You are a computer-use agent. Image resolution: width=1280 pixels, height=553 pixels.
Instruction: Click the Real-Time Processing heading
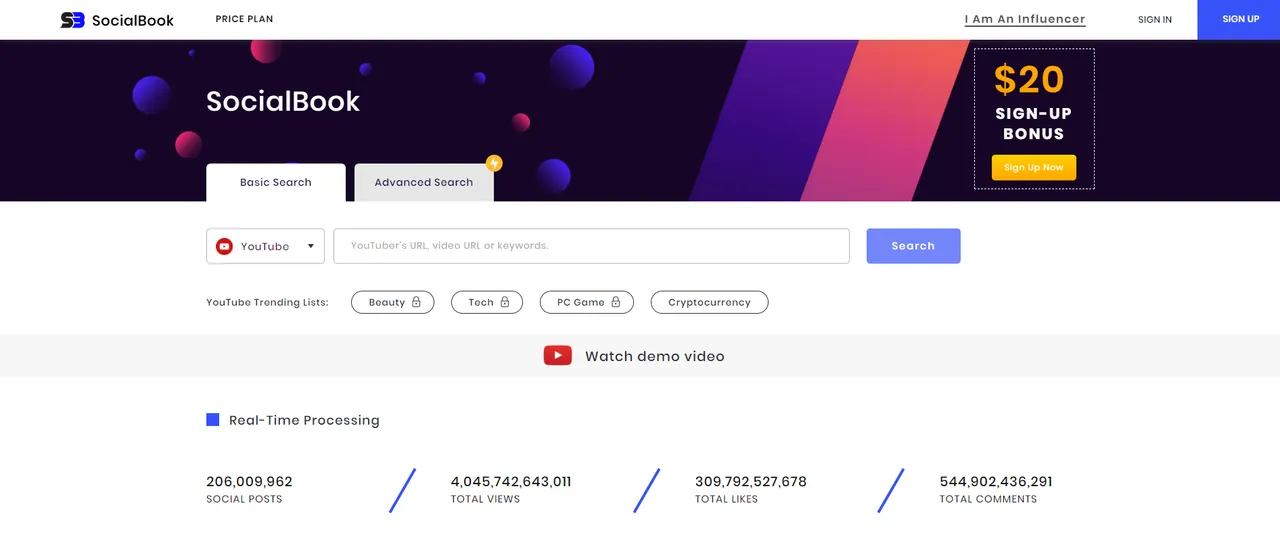point(304,420)
